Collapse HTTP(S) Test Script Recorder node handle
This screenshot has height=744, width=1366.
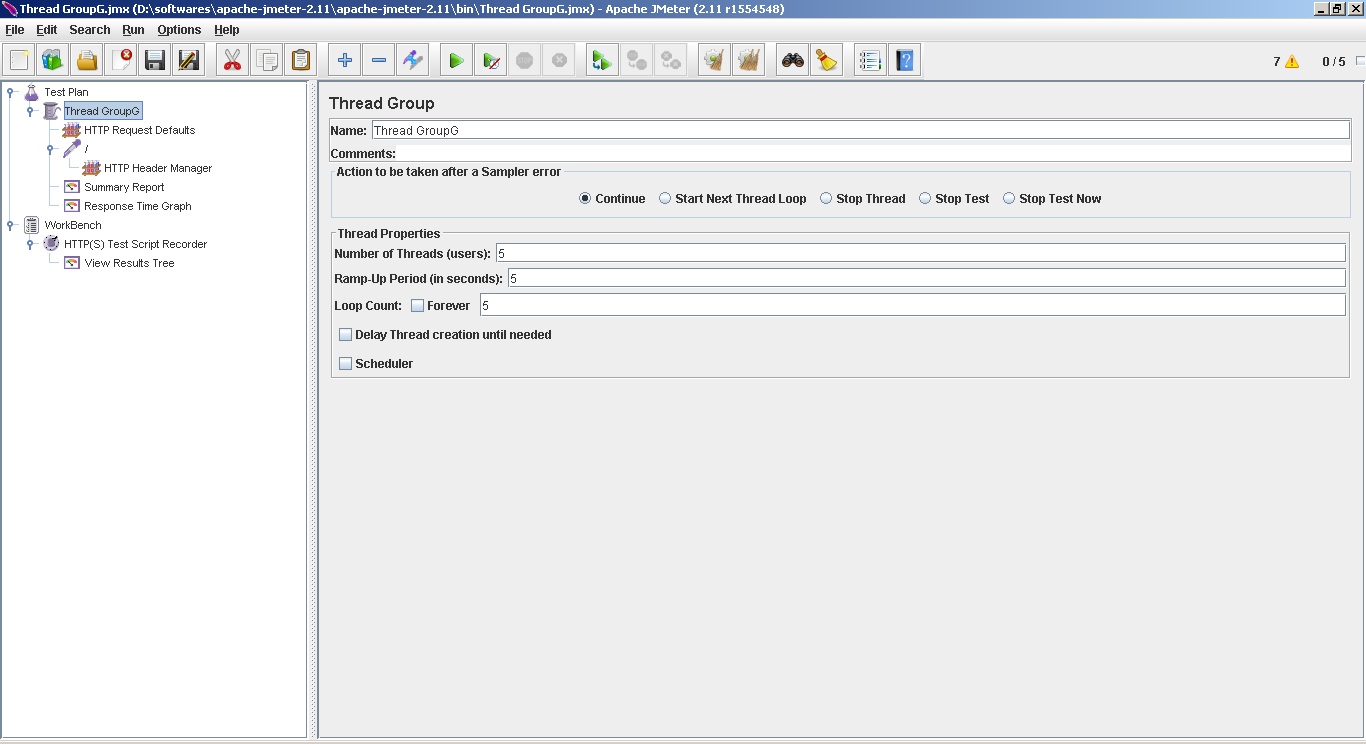(30, 244)
